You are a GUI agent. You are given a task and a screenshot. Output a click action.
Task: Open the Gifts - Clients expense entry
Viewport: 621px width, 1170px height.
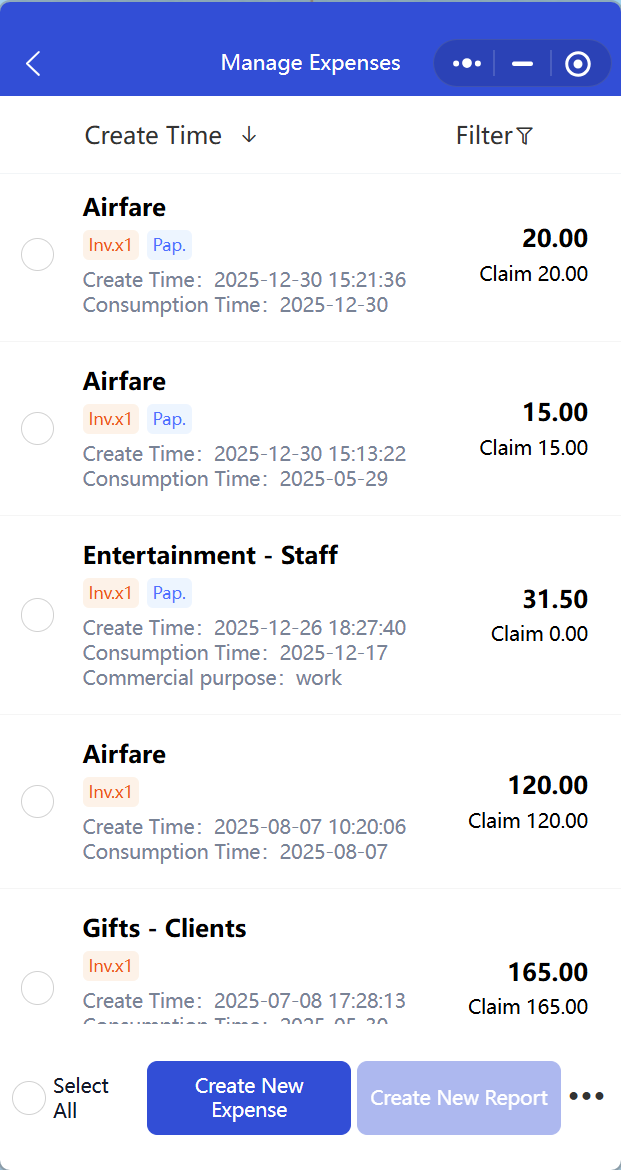pyautogui.click(x=300, y=960)
